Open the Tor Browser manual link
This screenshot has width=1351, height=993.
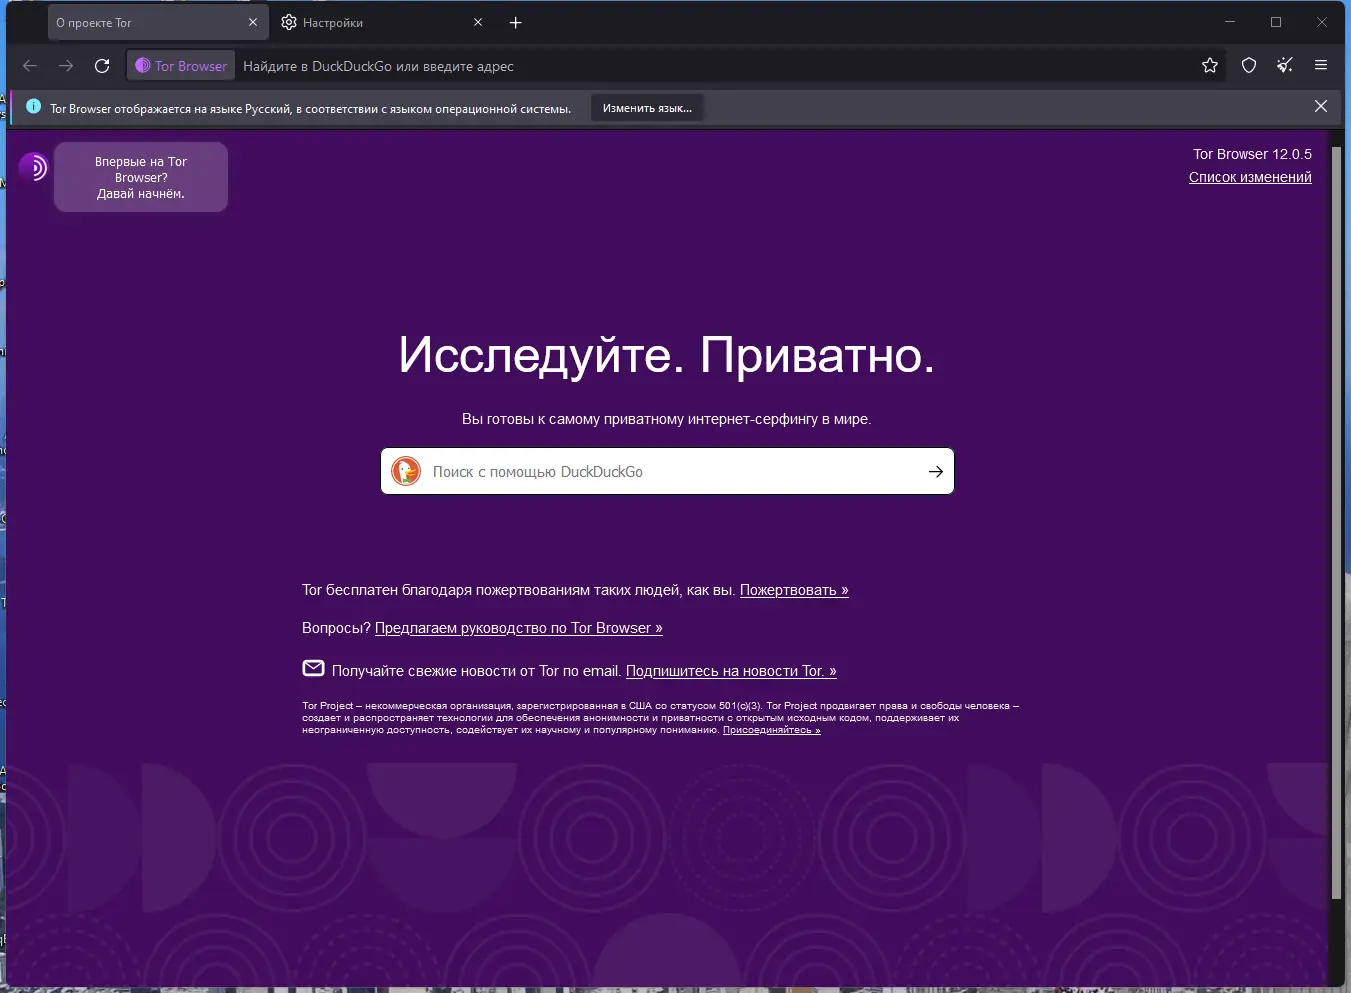518,628
